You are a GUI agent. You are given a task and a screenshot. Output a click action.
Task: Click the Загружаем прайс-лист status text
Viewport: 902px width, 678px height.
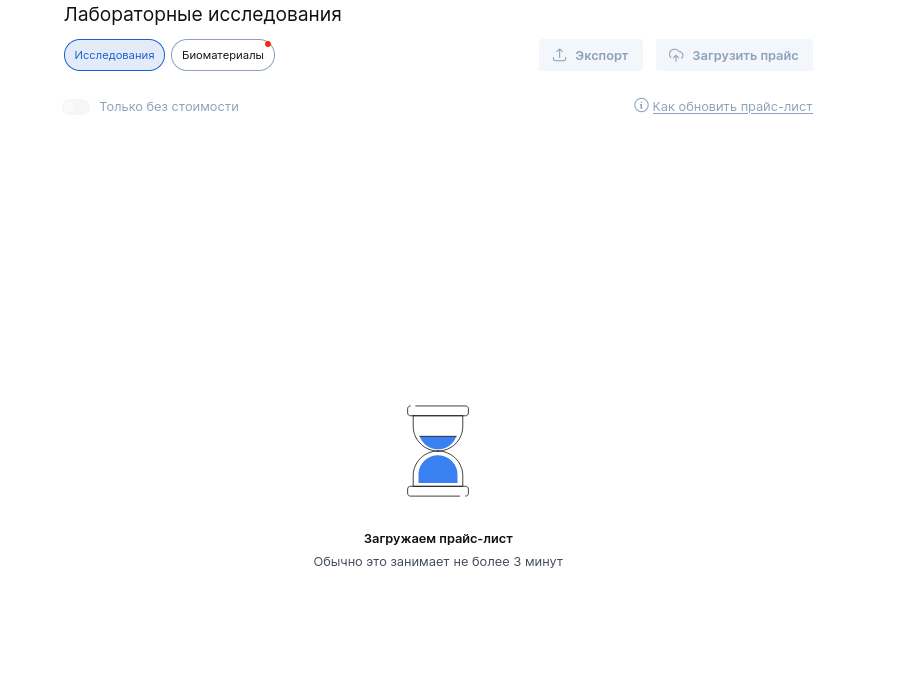pos(438,539)
